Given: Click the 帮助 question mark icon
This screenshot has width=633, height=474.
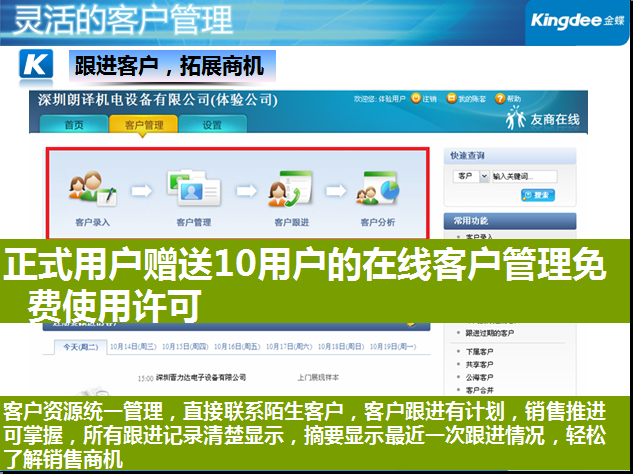Looking at the screenshot, I should 500,98.
